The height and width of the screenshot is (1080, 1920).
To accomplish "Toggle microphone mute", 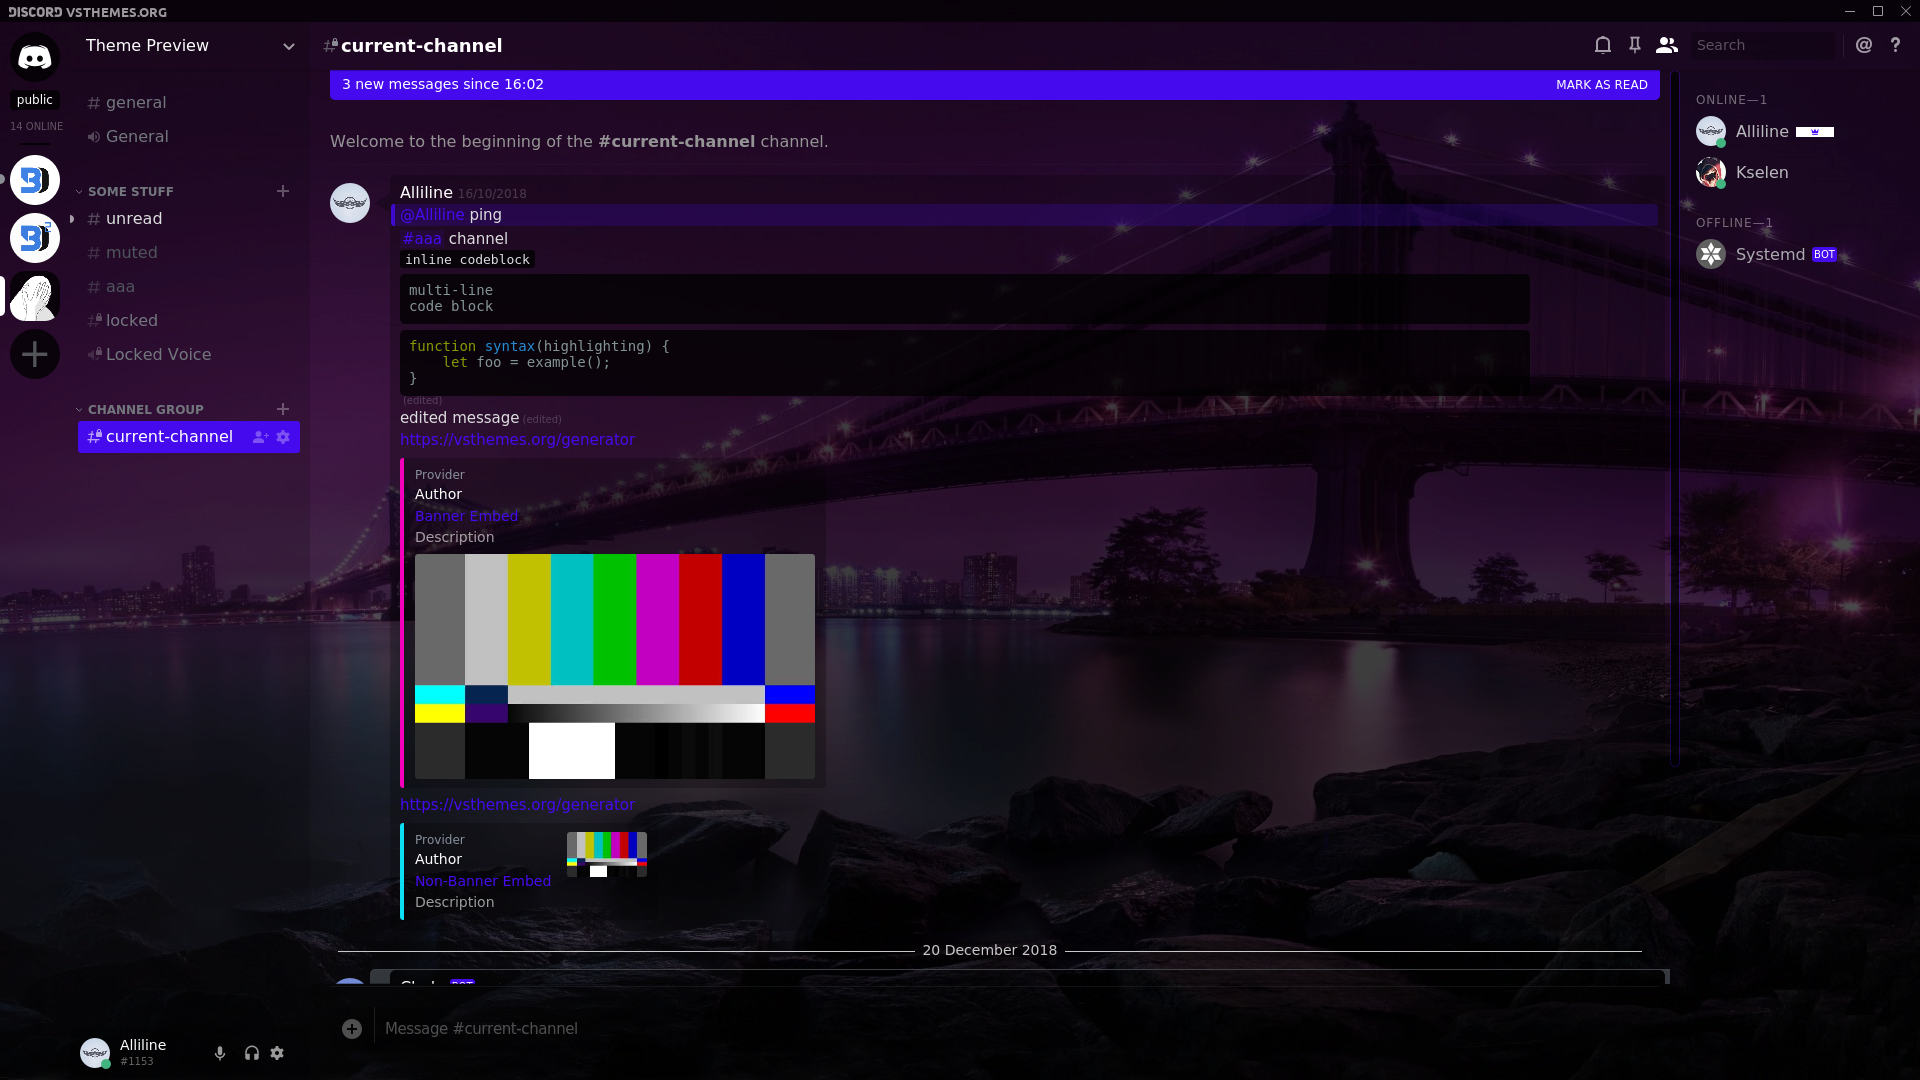I will click(x=220, y=1053).
